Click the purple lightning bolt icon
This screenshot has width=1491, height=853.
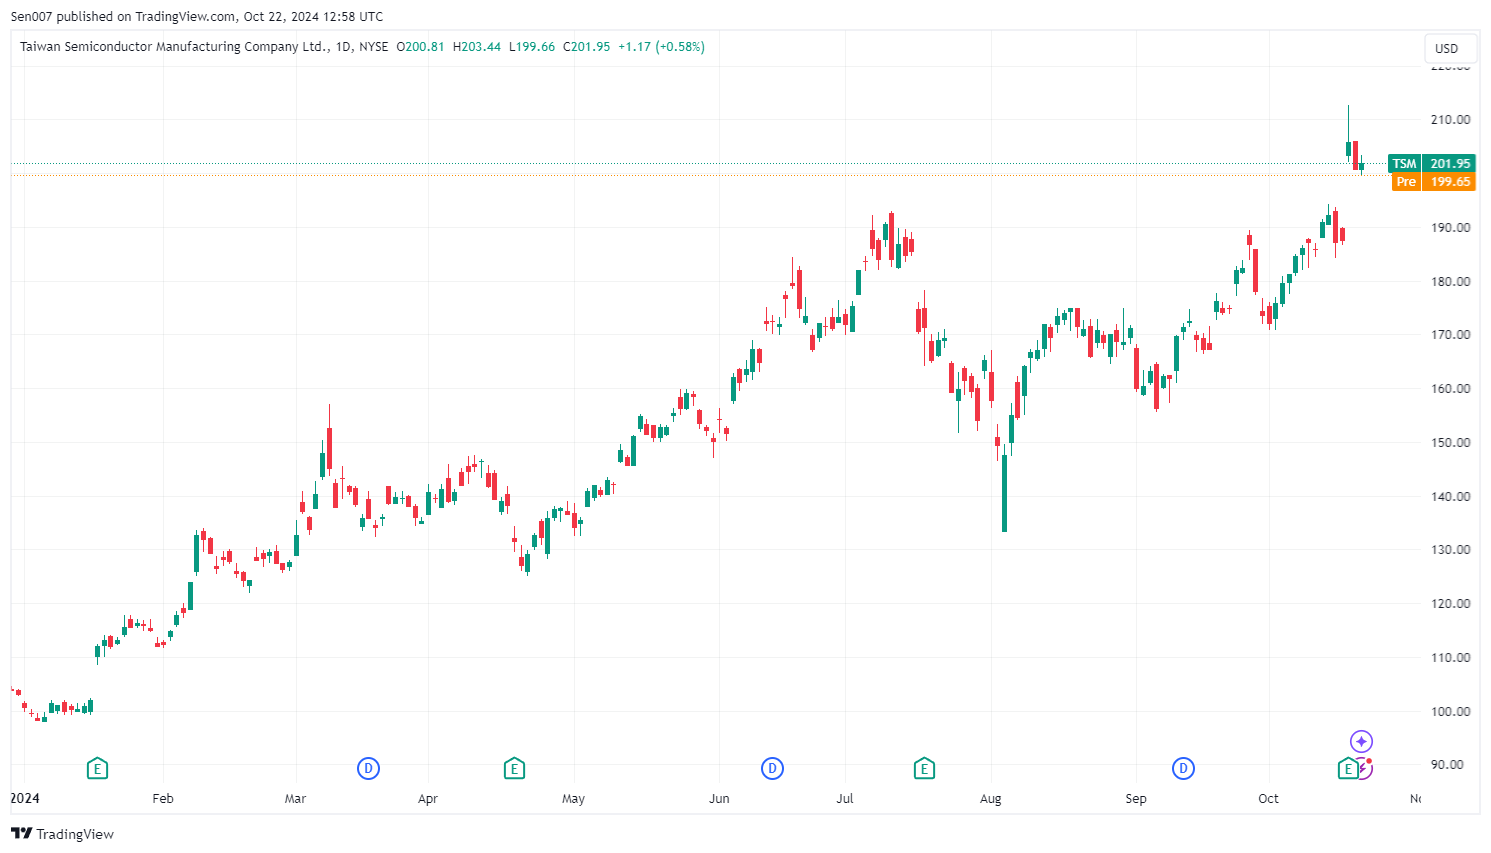pos(1365,768)
